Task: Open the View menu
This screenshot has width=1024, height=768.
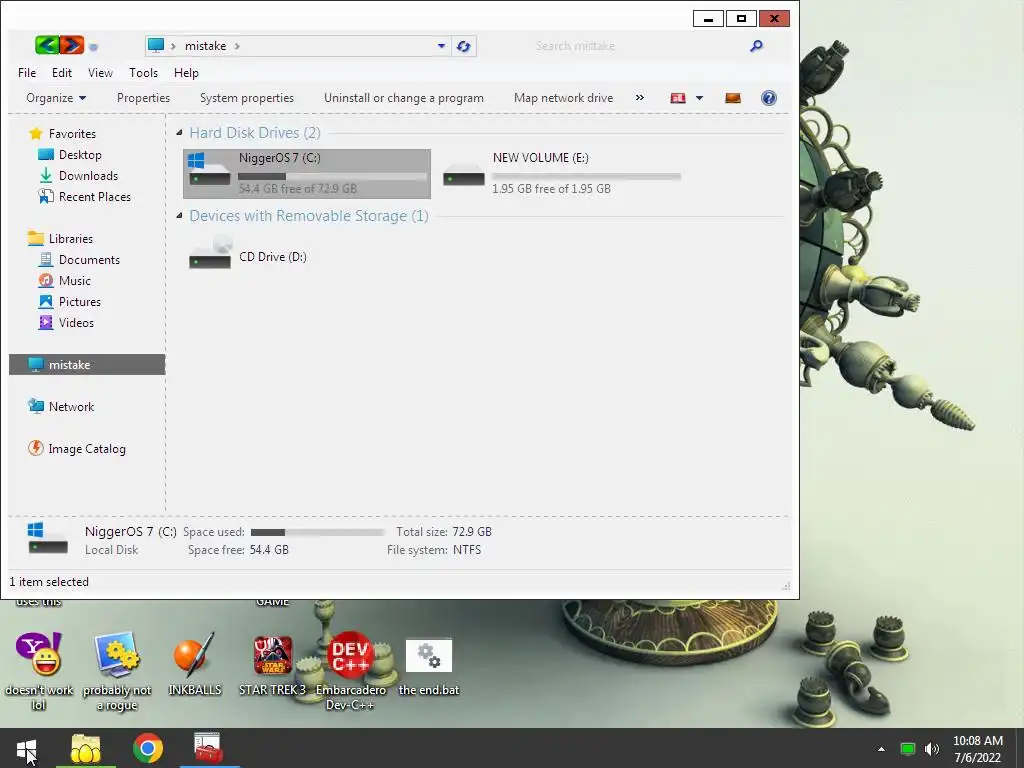Action: [x=100, y=72]
